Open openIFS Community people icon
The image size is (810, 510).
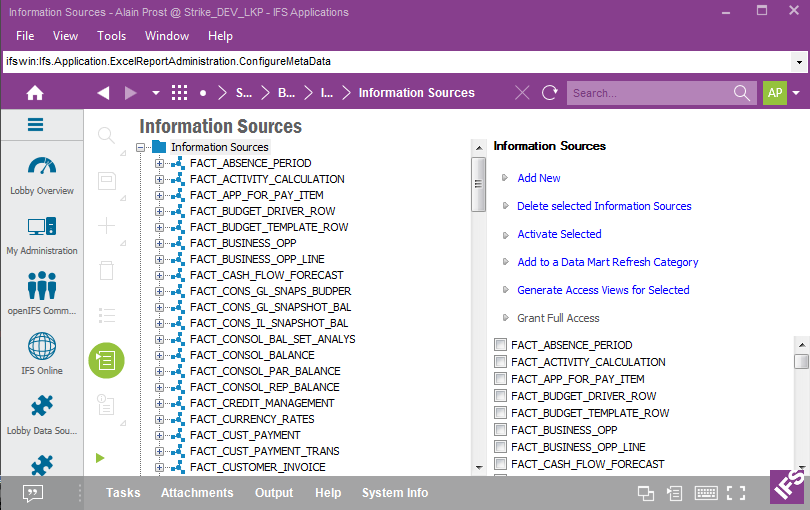pos(41,290)
